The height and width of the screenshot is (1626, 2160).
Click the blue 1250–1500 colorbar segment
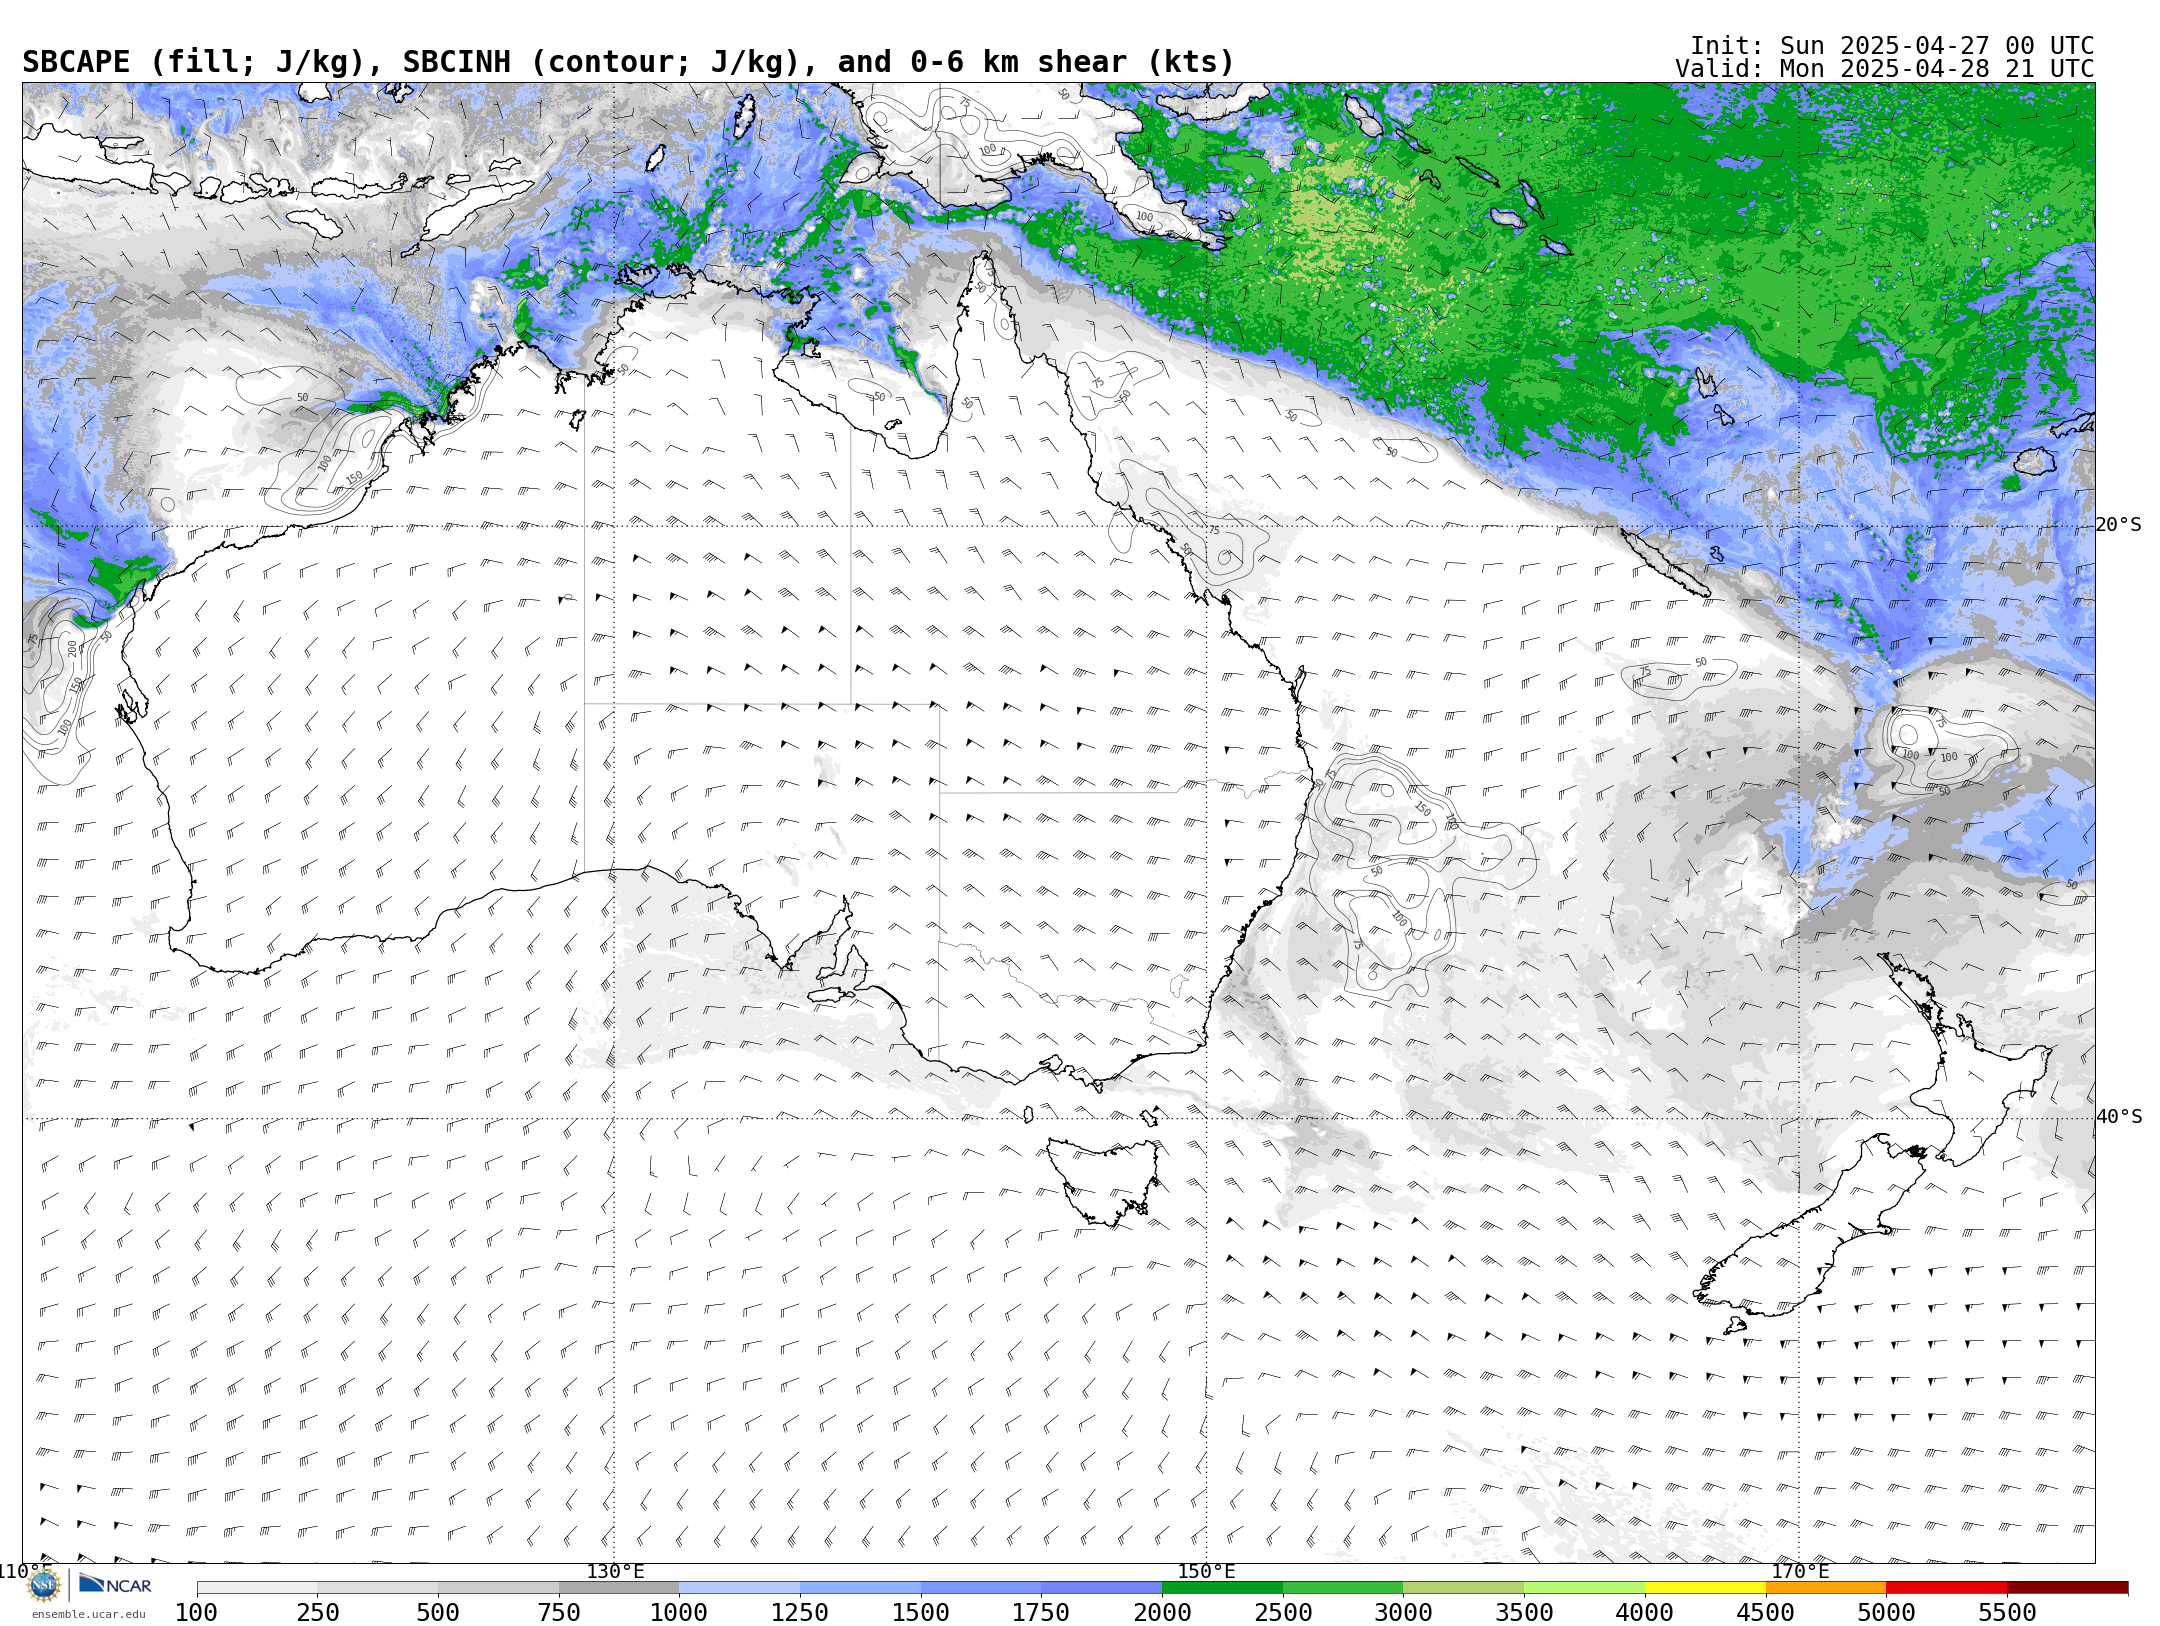(x=860, y=1588)
